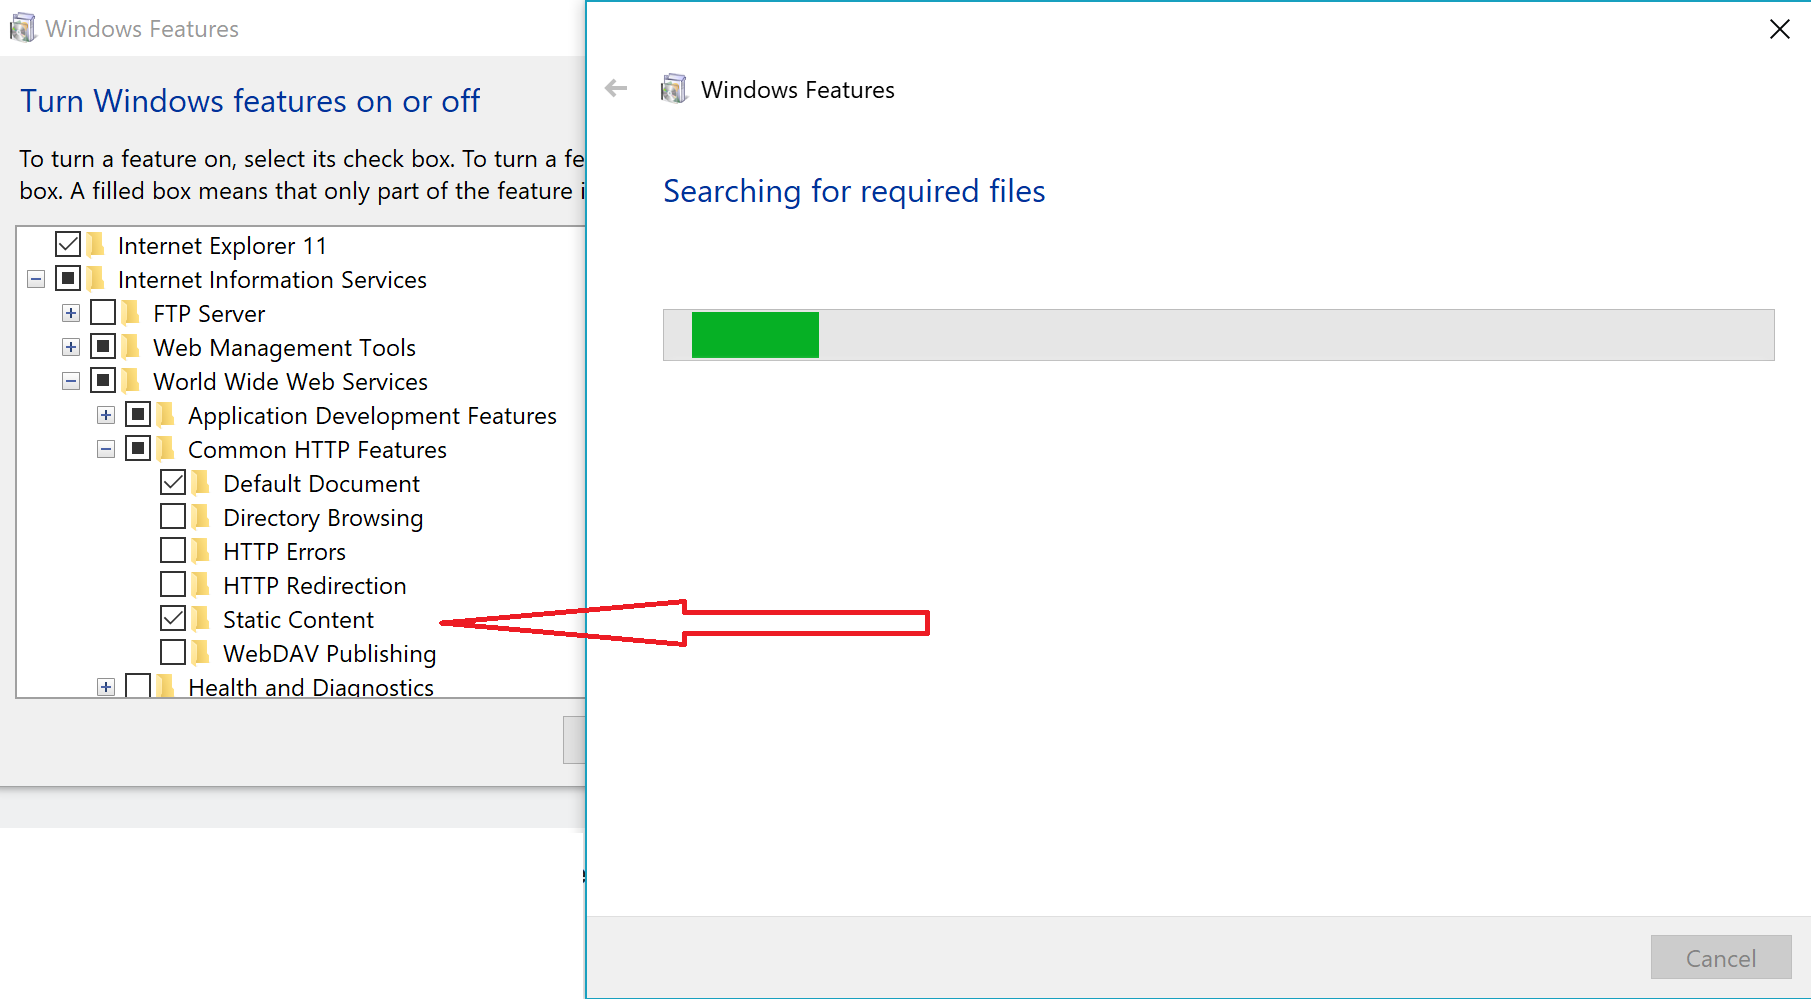Click the Internet Explorer 11 folder icon
Viewport: 1811px width, 999px height.
point(96,245)
